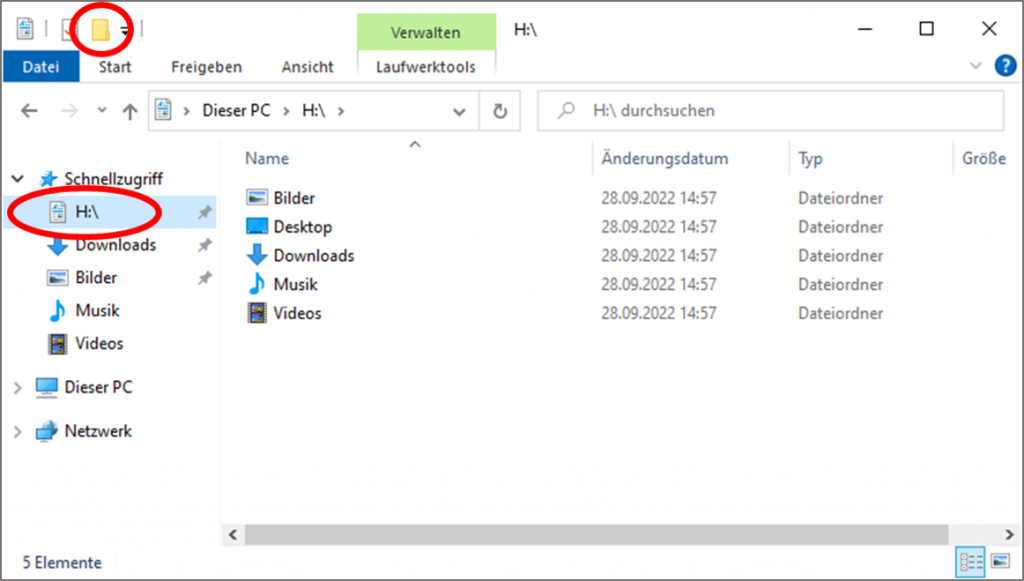
Task: Click the new folder icon in title bar
Action: click(100, 31)
